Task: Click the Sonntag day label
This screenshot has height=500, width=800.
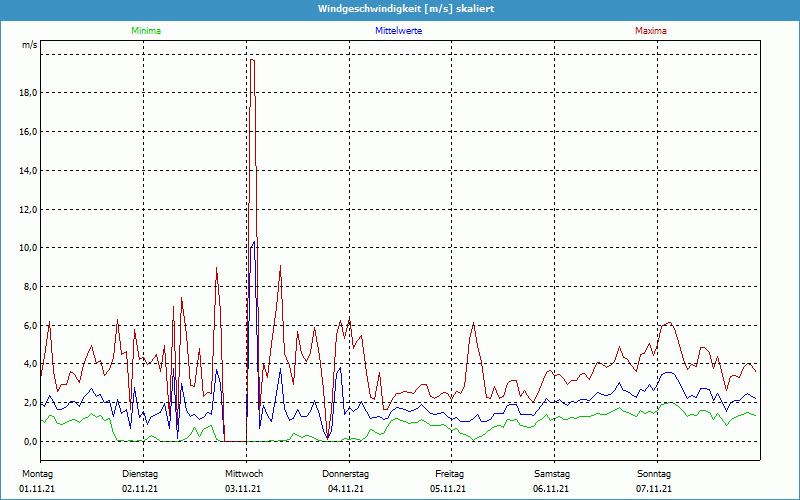Action: (x=654, y=474)
